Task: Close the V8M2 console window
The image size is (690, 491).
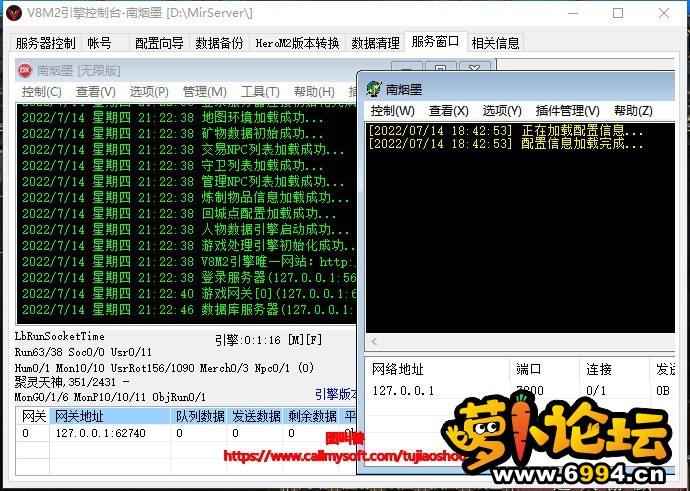Action: click(664, 13)
